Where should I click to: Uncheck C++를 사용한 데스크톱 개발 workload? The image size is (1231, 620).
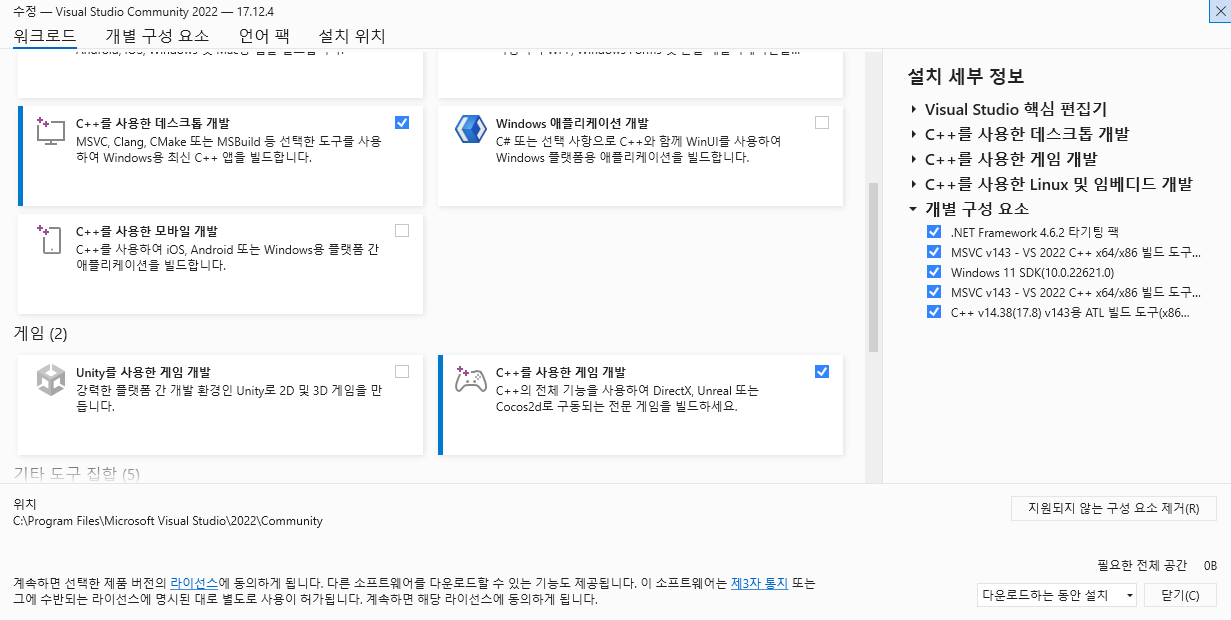pos(402,122)
